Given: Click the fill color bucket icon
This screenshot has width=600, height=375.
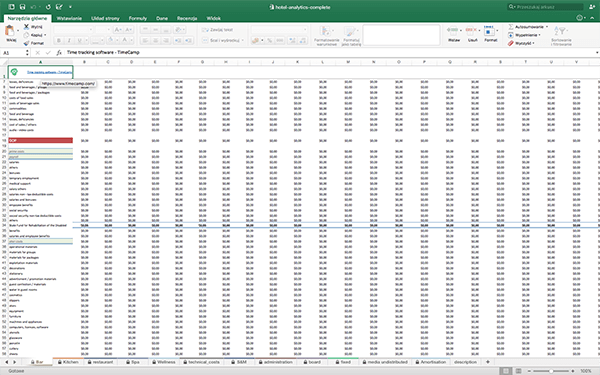Looking at the screenshot, I should [110, 40].
